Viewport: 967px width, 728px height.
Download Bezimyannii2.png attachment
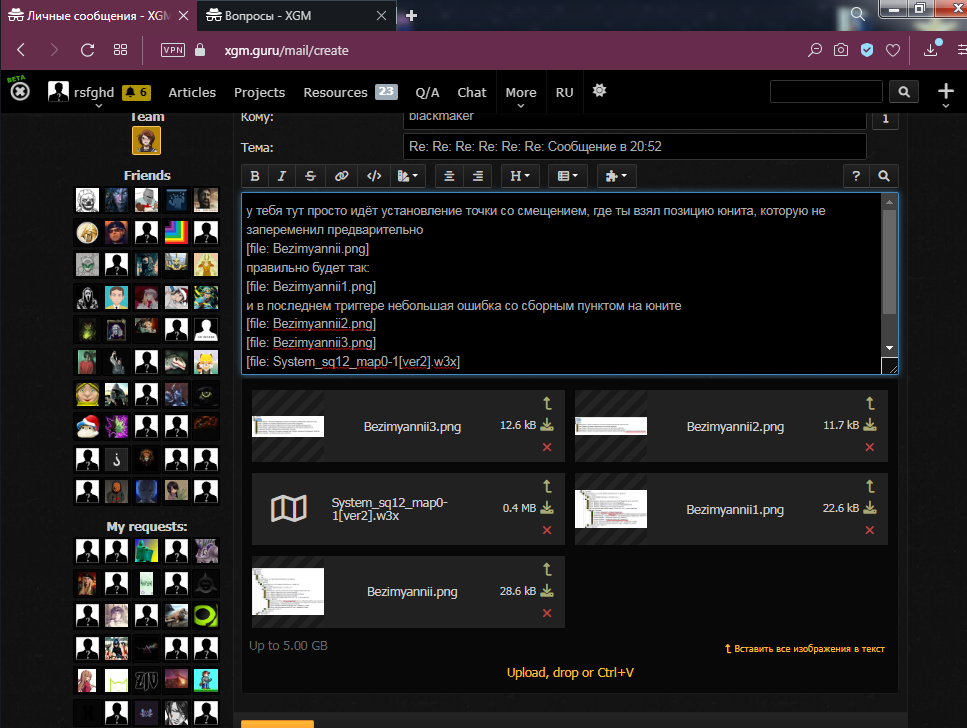[x=870, y=425]
